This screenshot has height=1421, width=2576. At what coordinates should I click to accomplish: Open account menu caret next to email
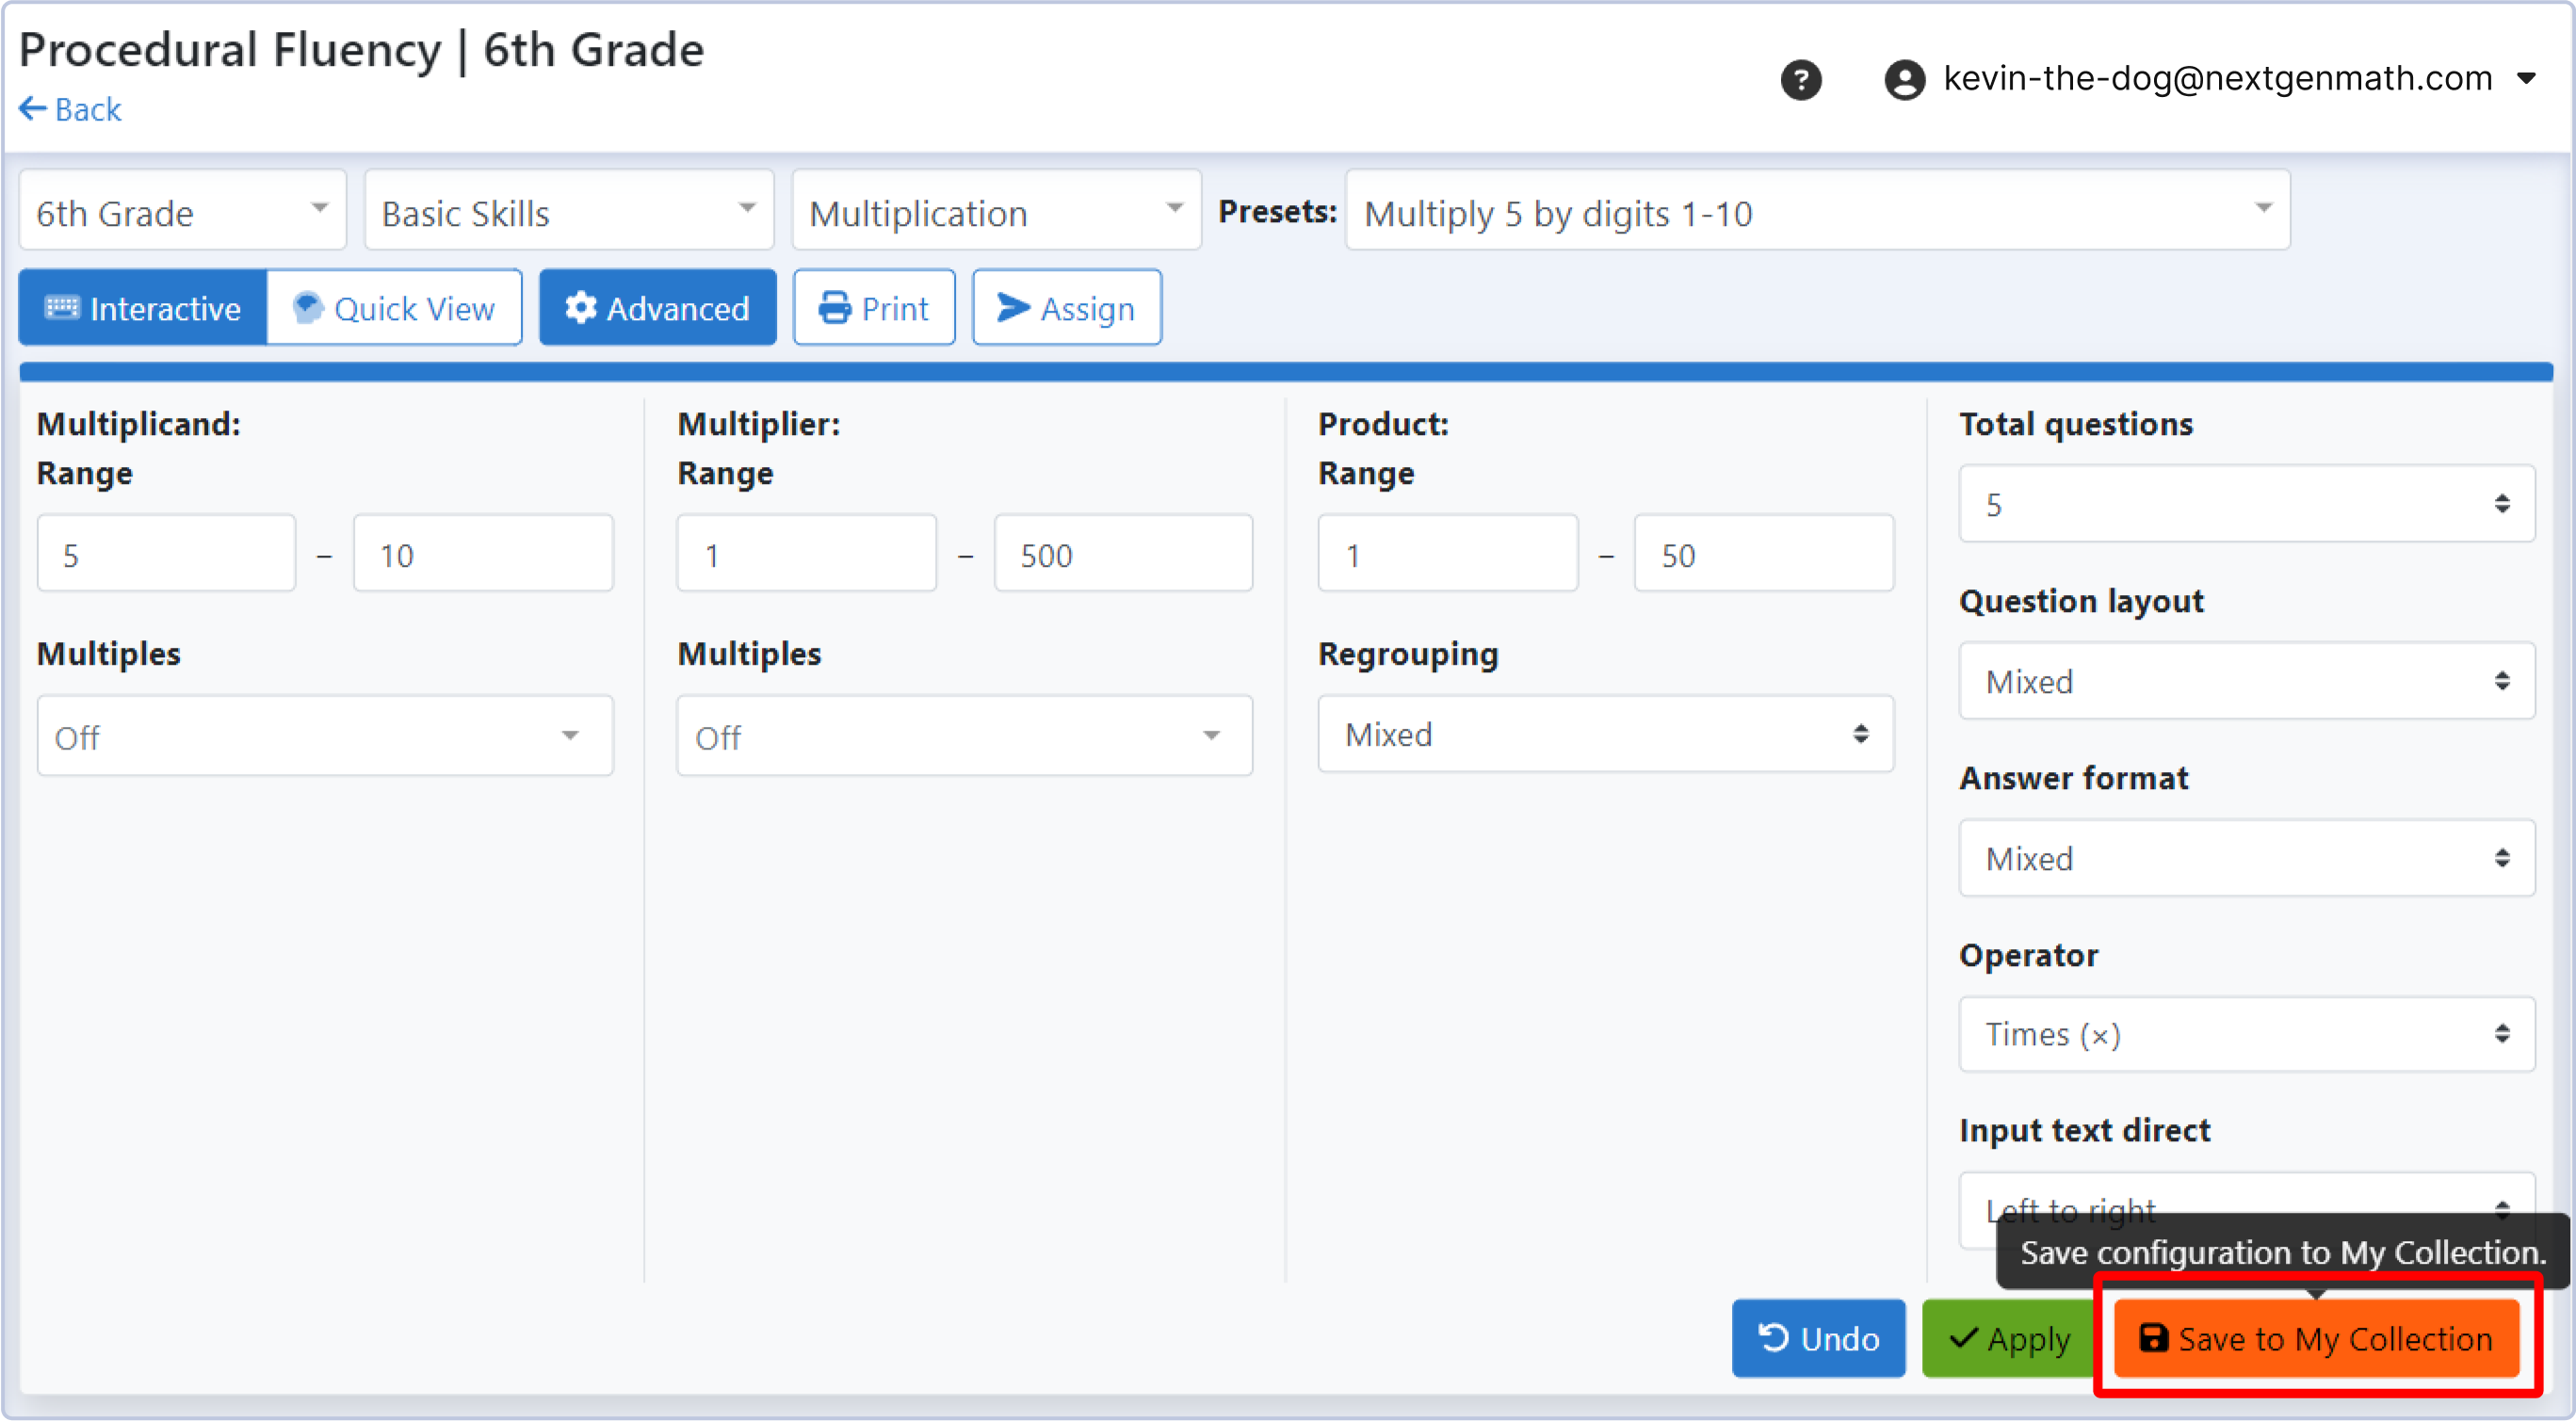[x=2526, y=79]
